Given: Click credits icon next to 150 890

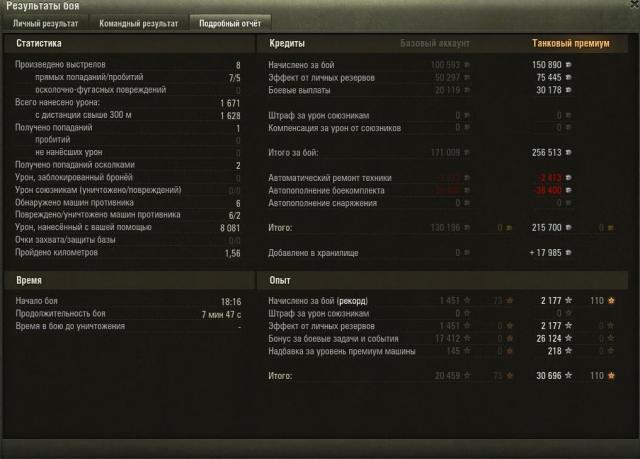Looking at the screenshot, I should (x=568, y=65).
